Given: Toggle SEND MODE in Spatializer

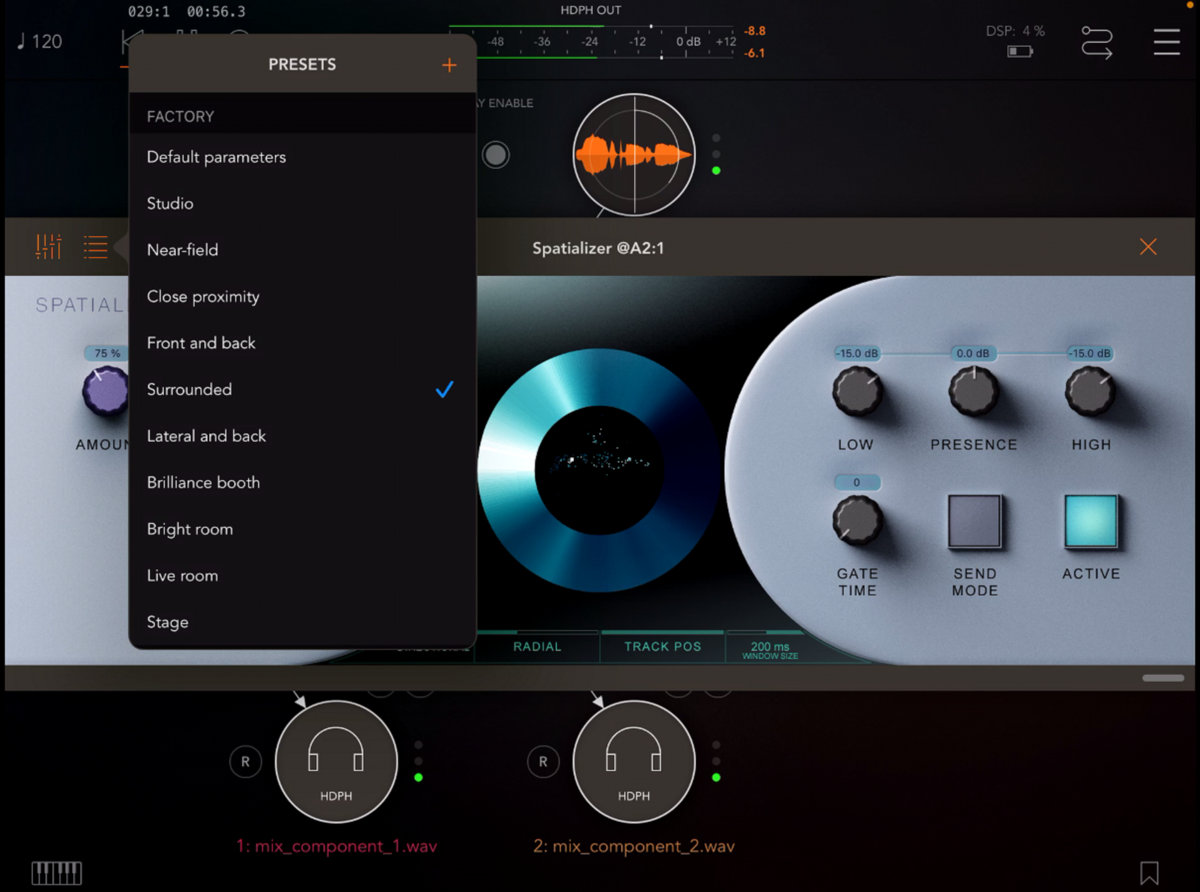Looking at the screenshot, I should [x=974, y=522].
